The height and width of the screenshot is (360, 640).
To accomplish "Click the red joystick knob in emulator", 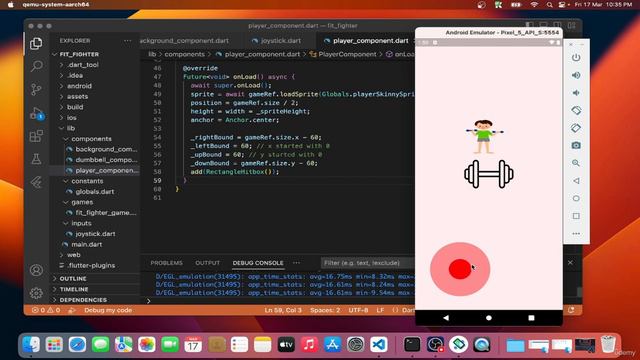I will click(x=460, y=269).
